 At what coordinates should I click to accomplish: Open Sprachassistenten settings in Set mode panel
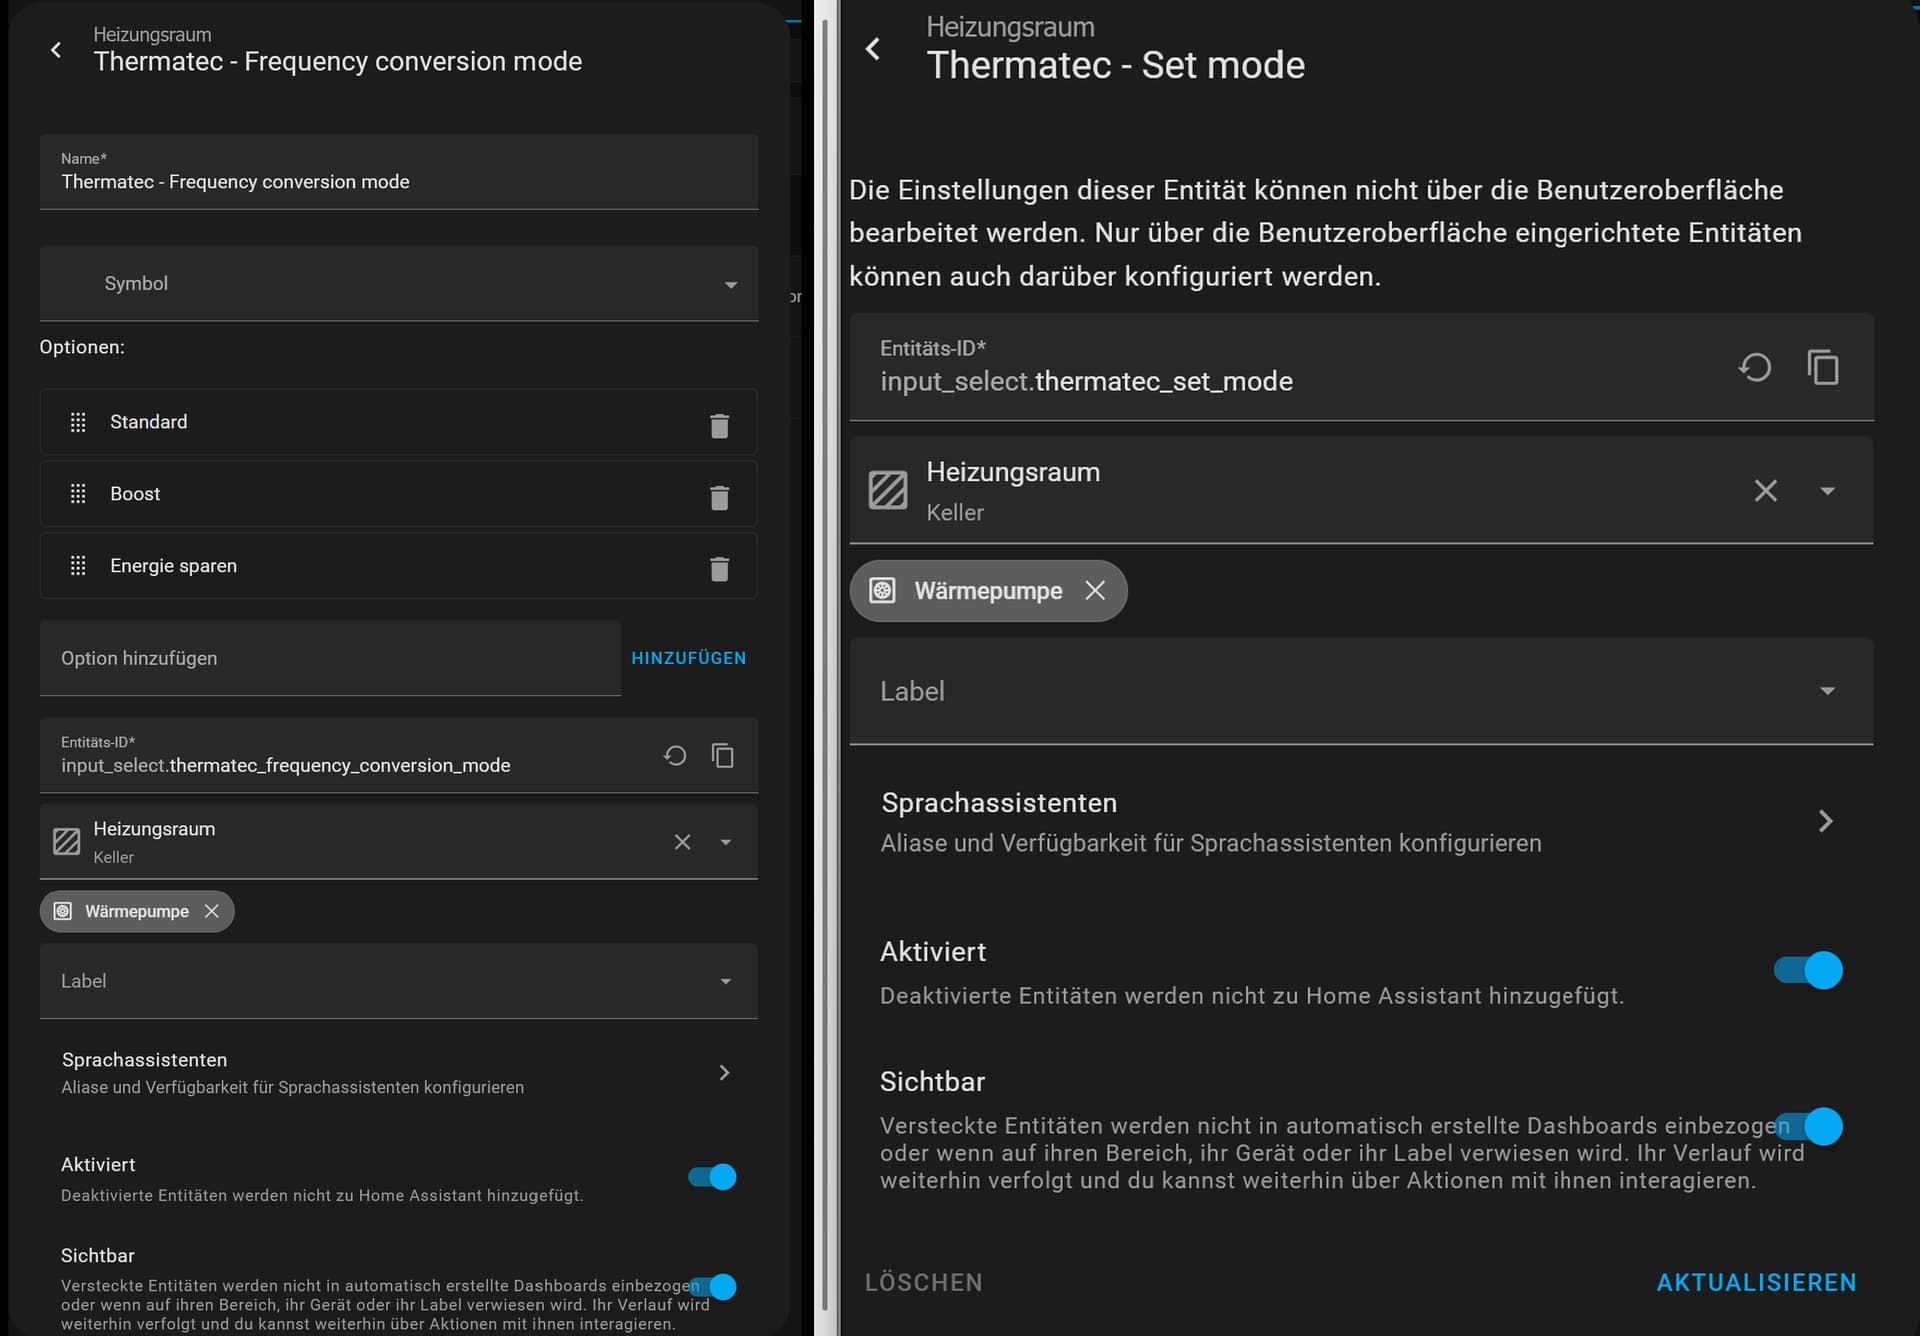pyautogui.click(x=1360, y=822)
